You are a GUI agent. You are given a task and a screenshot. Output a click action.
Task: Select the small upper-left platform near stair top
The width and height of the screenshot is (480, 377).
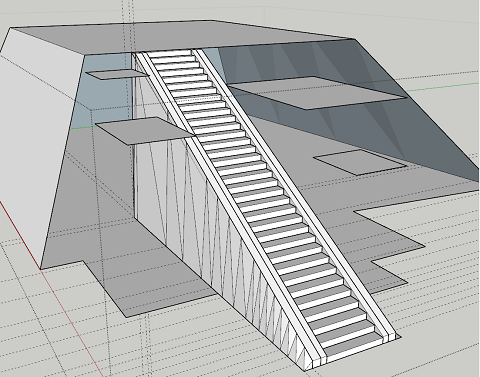tap(117, 74)
